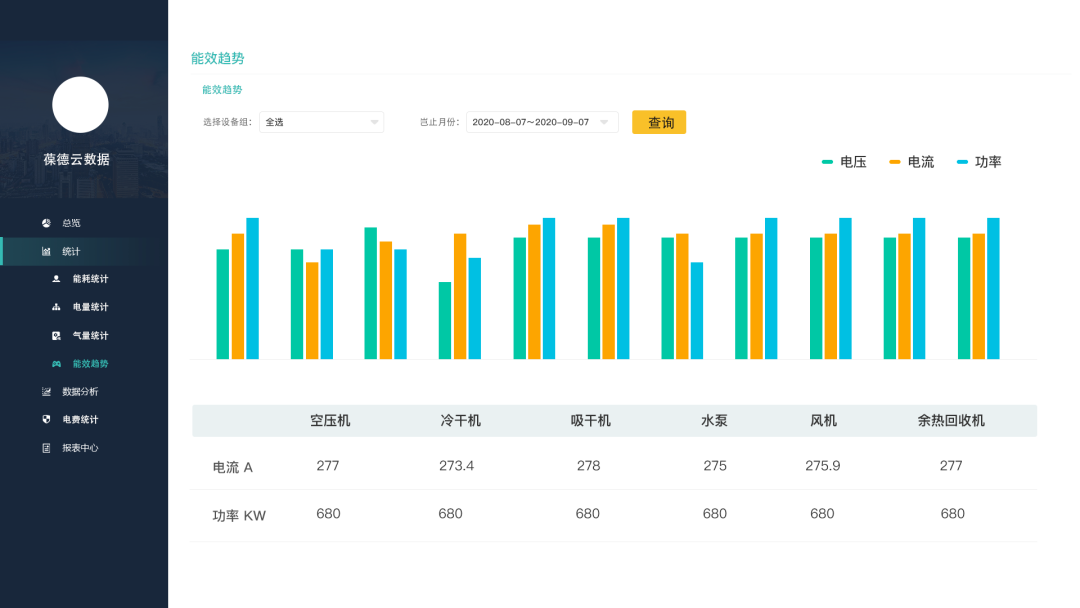Open the 数据分析 menu item
Screen dimensions: 1080x608
80,392
